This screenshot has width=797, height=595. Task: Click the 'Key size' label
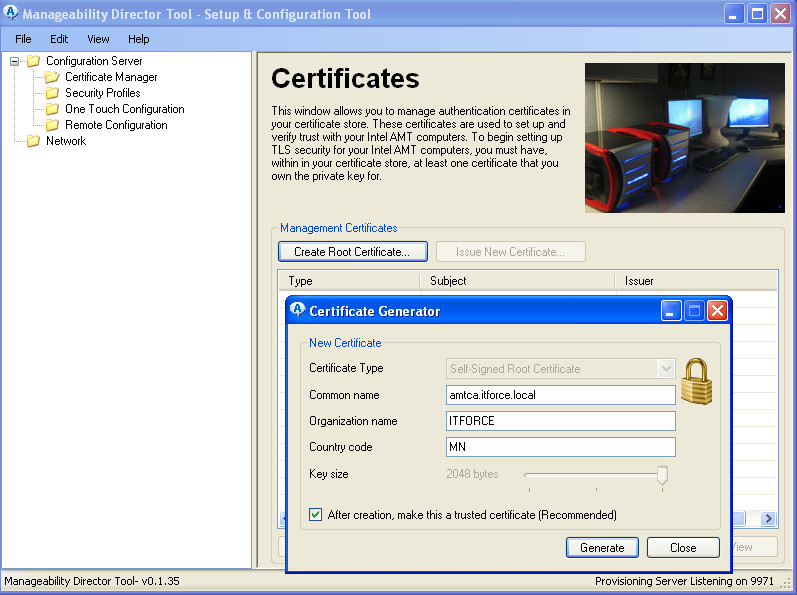(328, 474)
